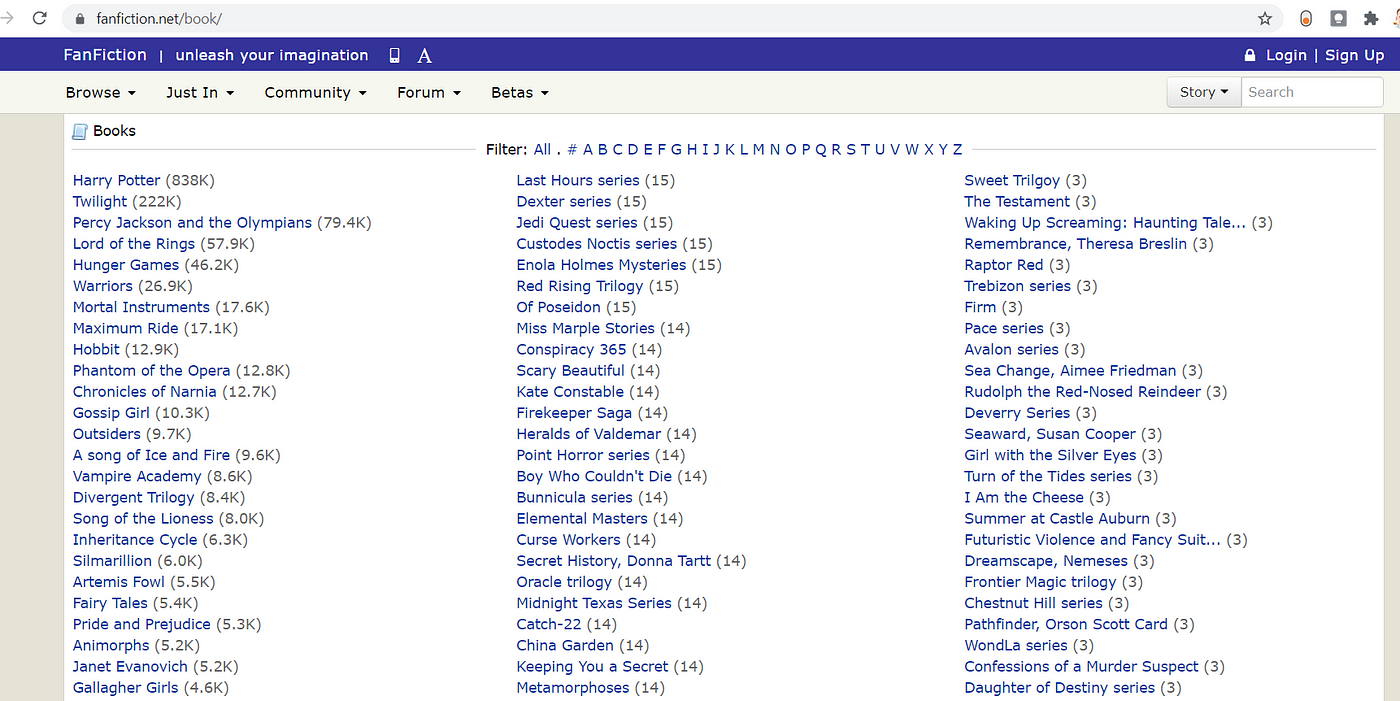This screenshot has height=701, width=1400.
Task: Open the Catch-22 category
Action: coord(549,624)
